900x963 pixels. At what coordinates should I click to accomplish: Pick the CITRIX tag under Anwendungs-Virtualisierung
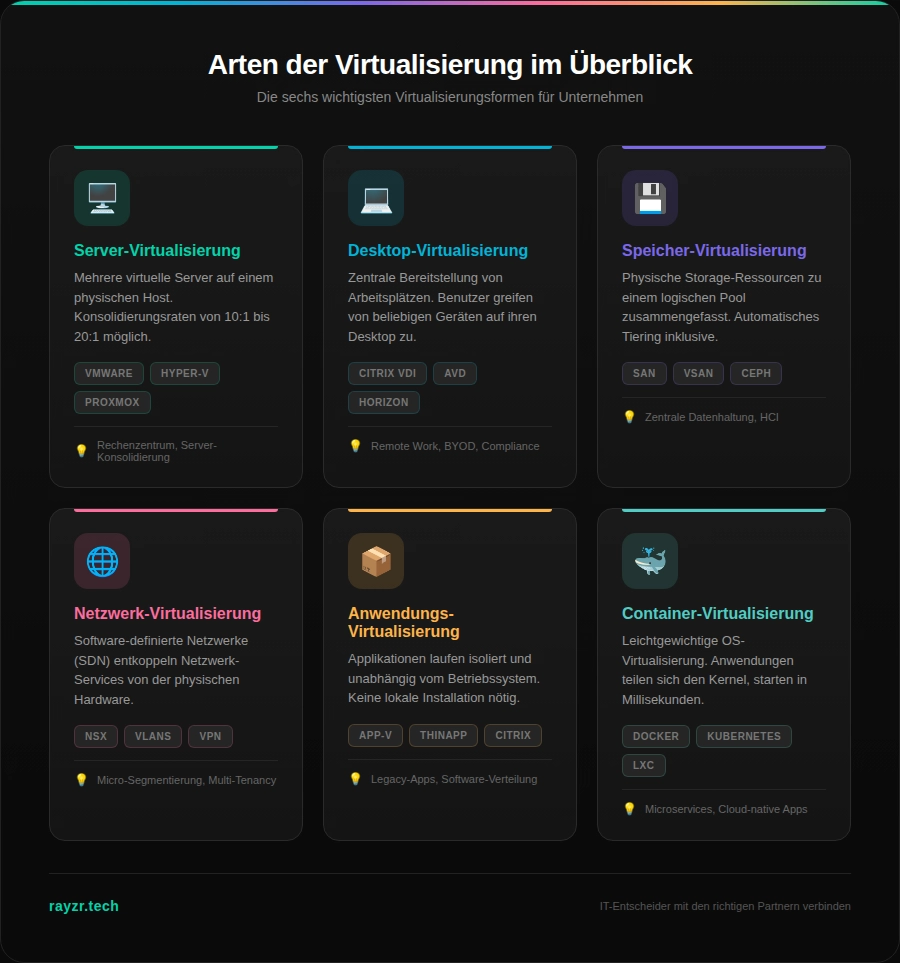513,735
